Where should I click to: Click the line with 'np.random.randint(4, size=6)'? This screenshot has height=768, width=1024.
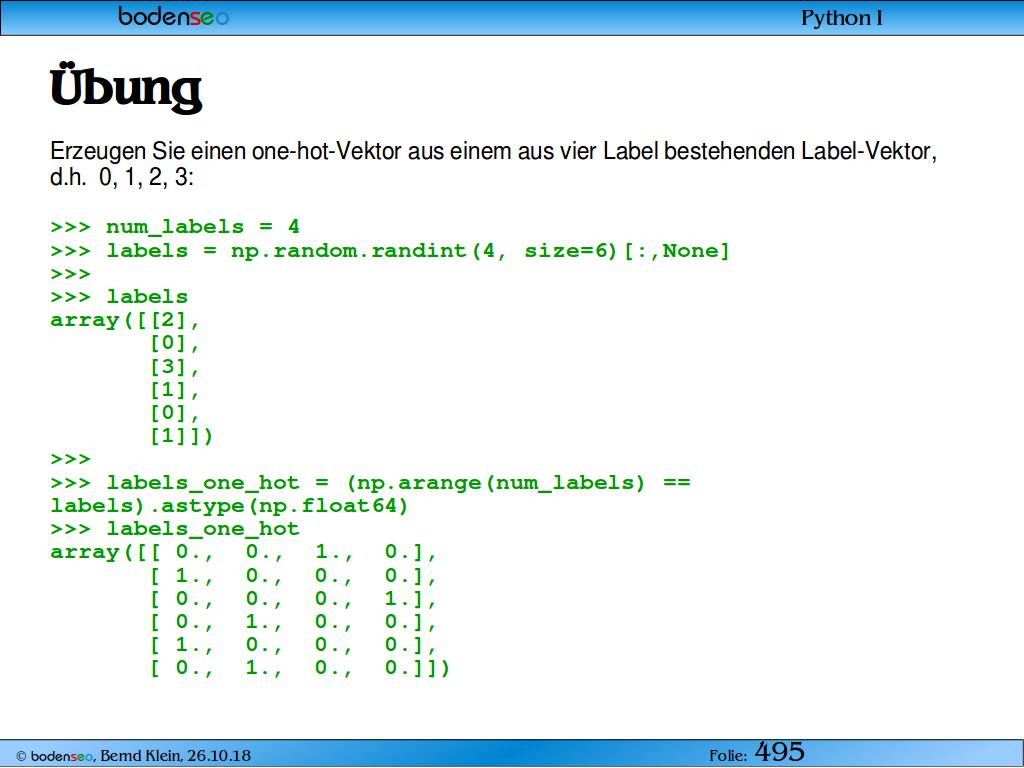(x=390, y=251)
